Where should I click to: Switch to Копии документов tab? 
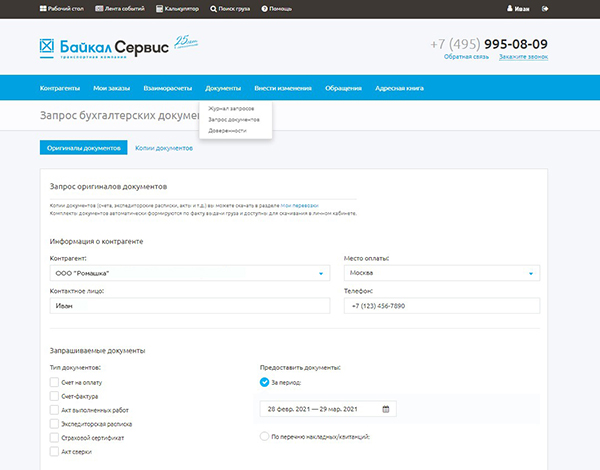[164, 148]
